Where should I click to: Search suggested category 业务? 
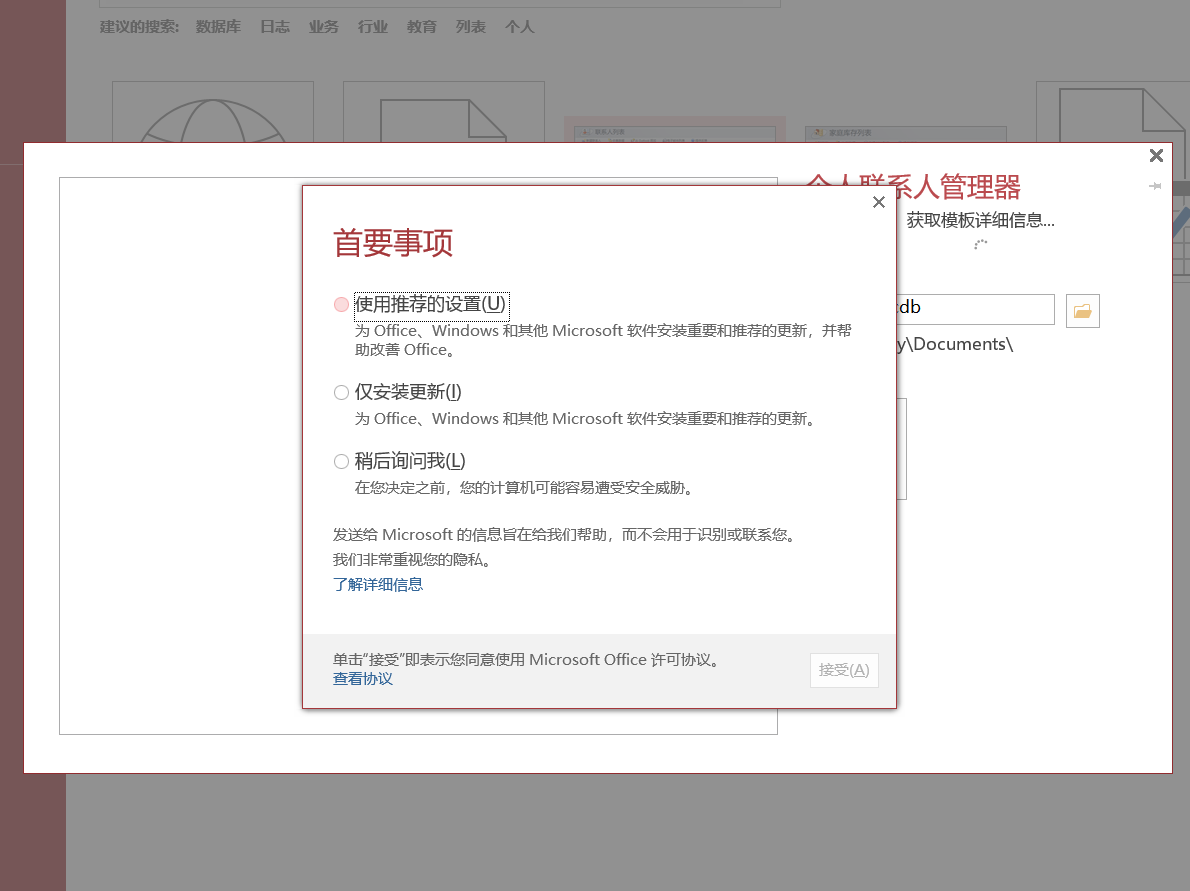click(x=323, y=27)
